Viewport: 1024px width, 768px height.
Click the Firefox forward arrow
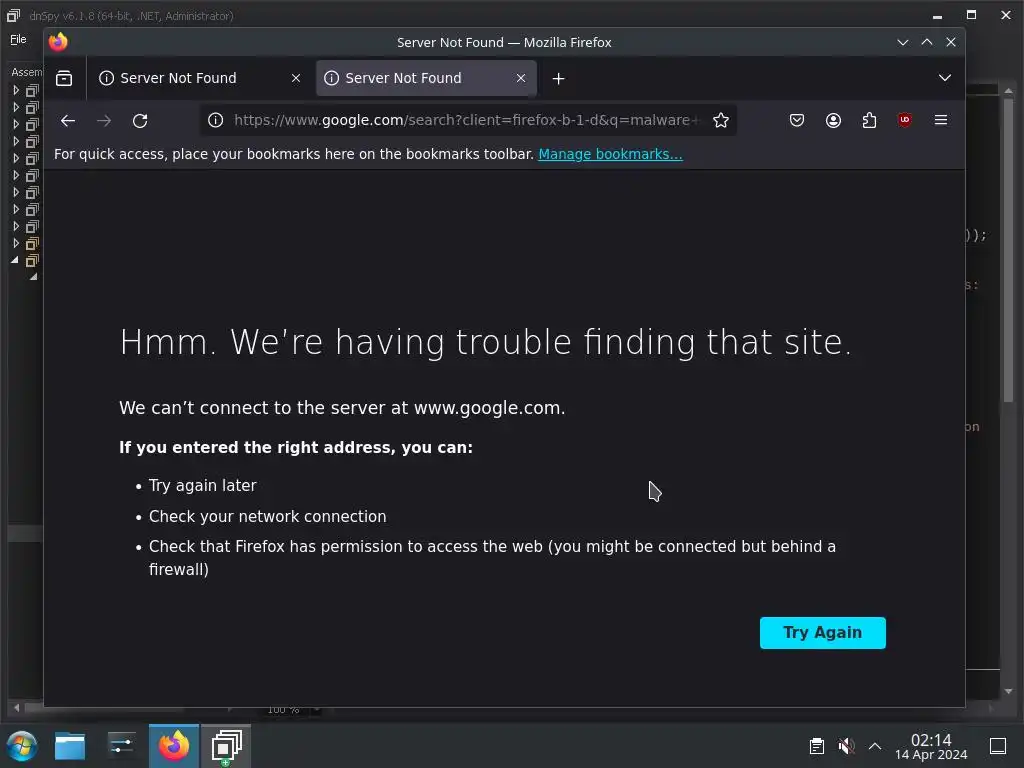[104, 121]
